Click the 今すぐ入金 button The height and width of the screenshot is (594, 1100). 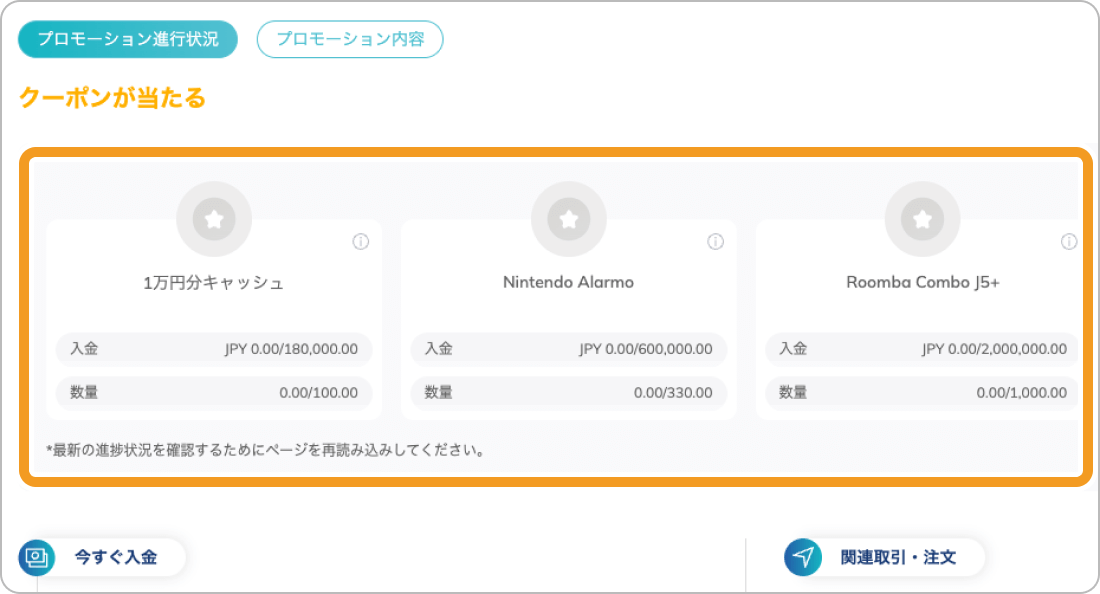[x=102, y=558]
